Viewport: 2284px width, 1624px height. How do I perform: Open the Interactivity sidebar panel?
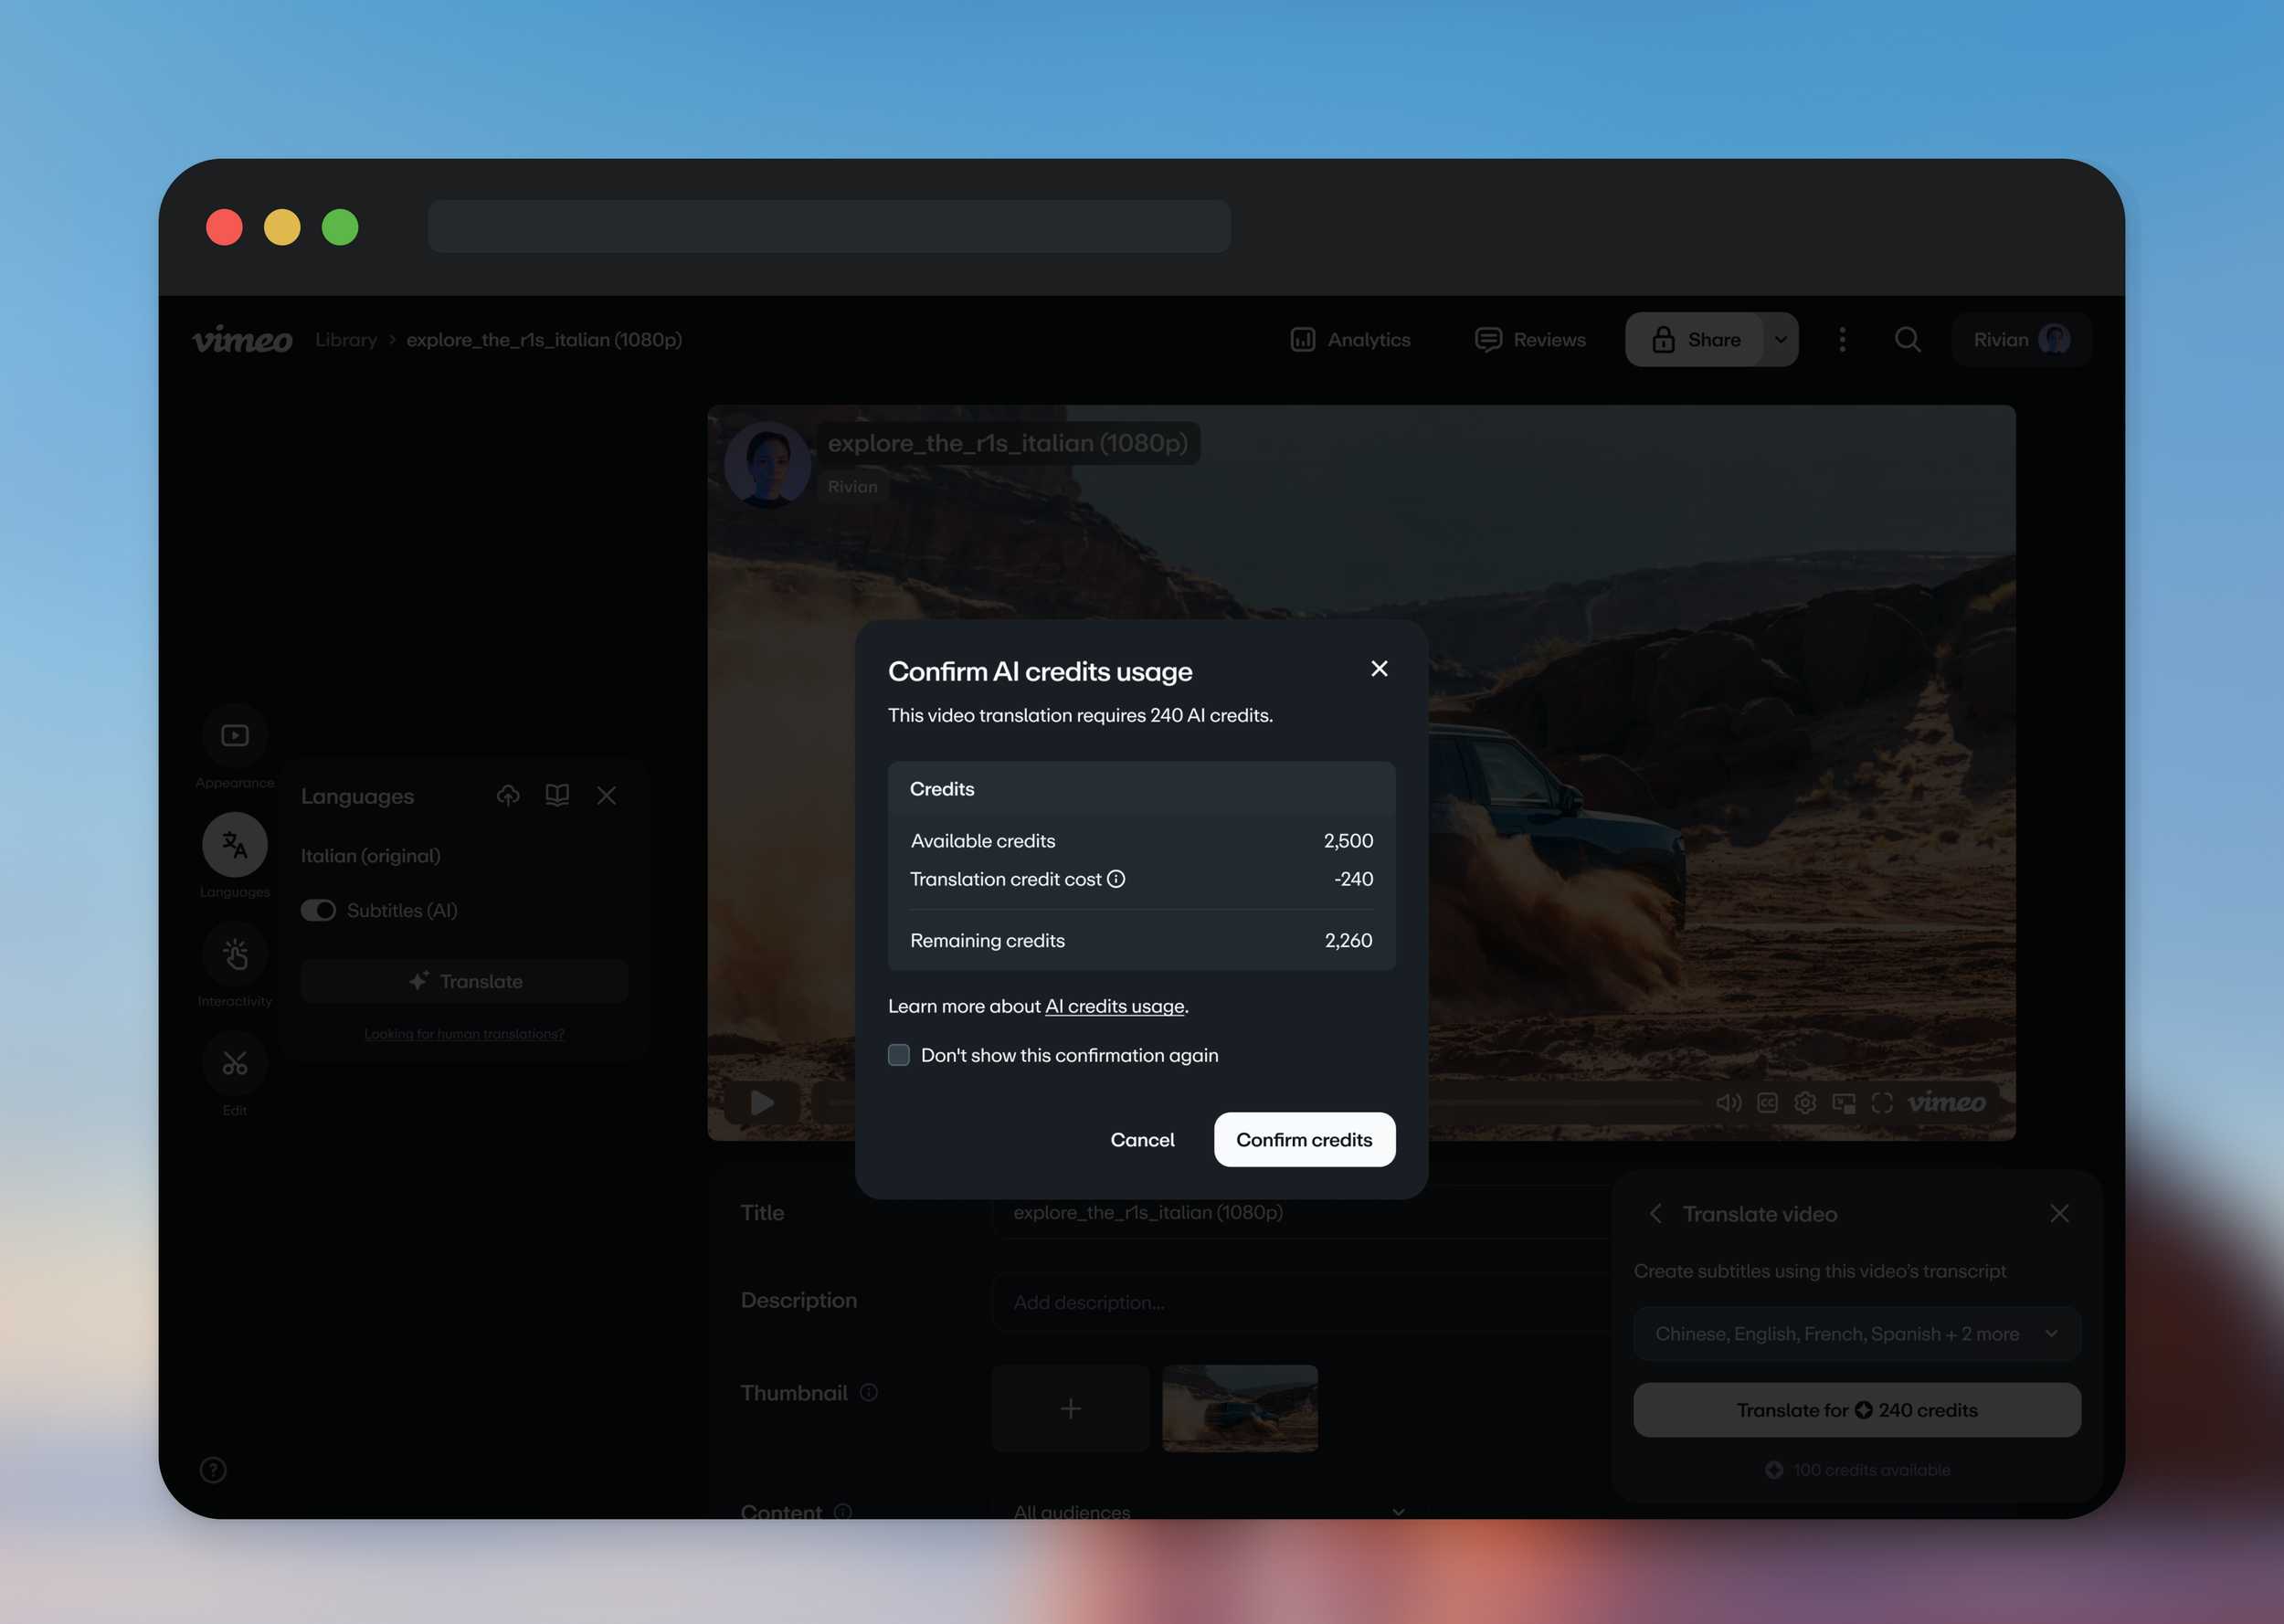(235, 954)
